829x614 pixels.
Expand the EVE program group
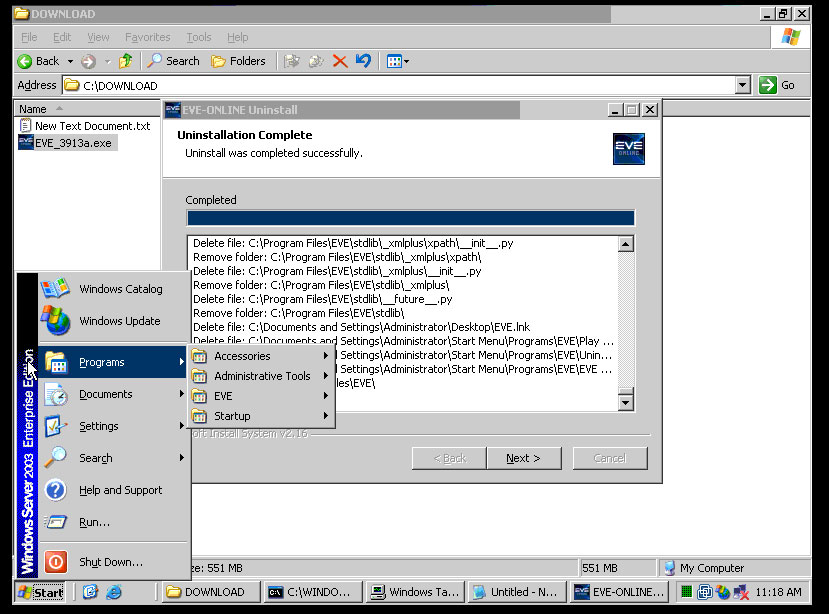pos(261,396)
